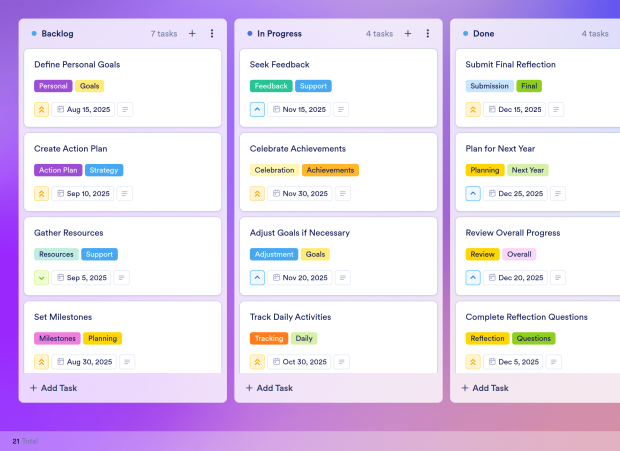Open the Oct 30, 2025 due date
The image size is (620, 451).
point(299,362)
